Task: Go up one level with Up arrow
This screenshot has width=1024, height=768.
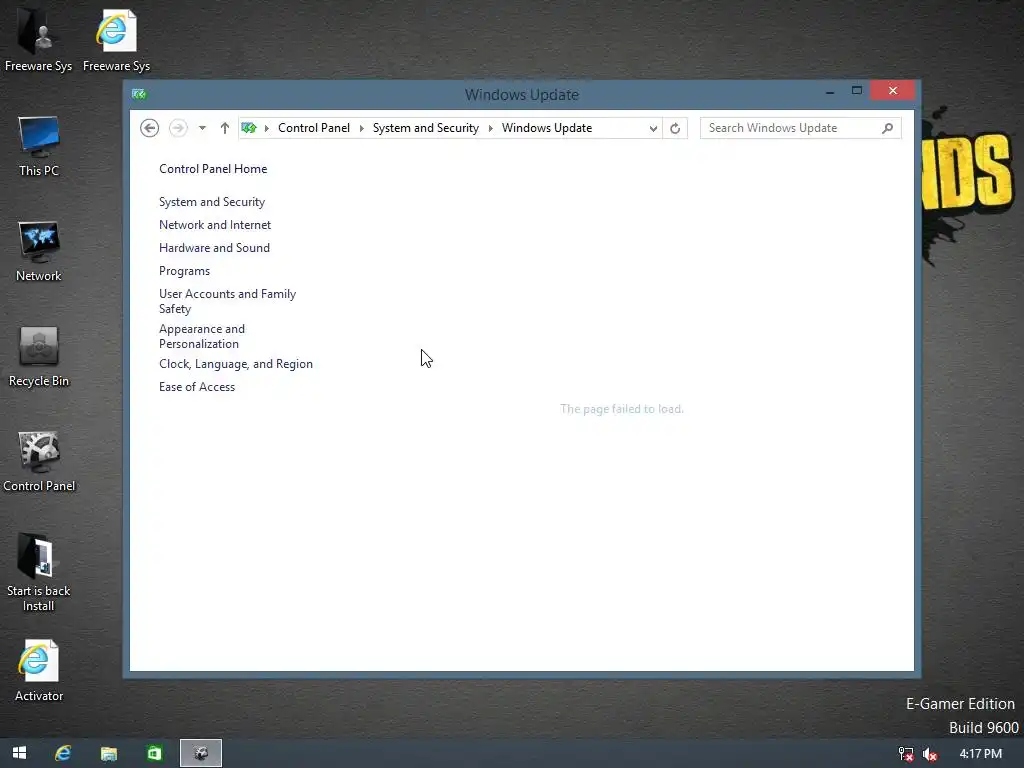Action: click(225, 128)
